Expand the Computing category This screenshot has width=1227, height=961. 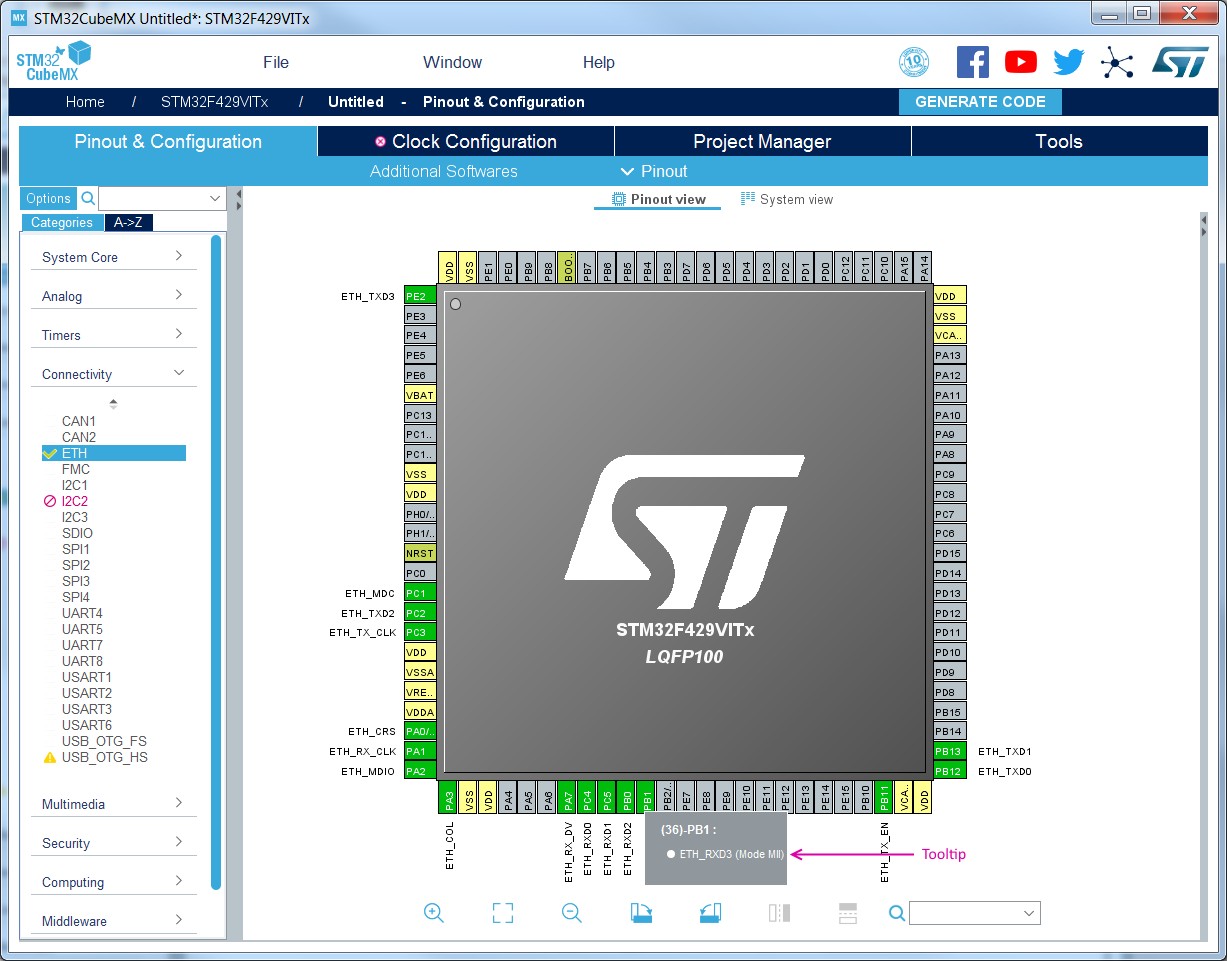(x=113, y=882)
